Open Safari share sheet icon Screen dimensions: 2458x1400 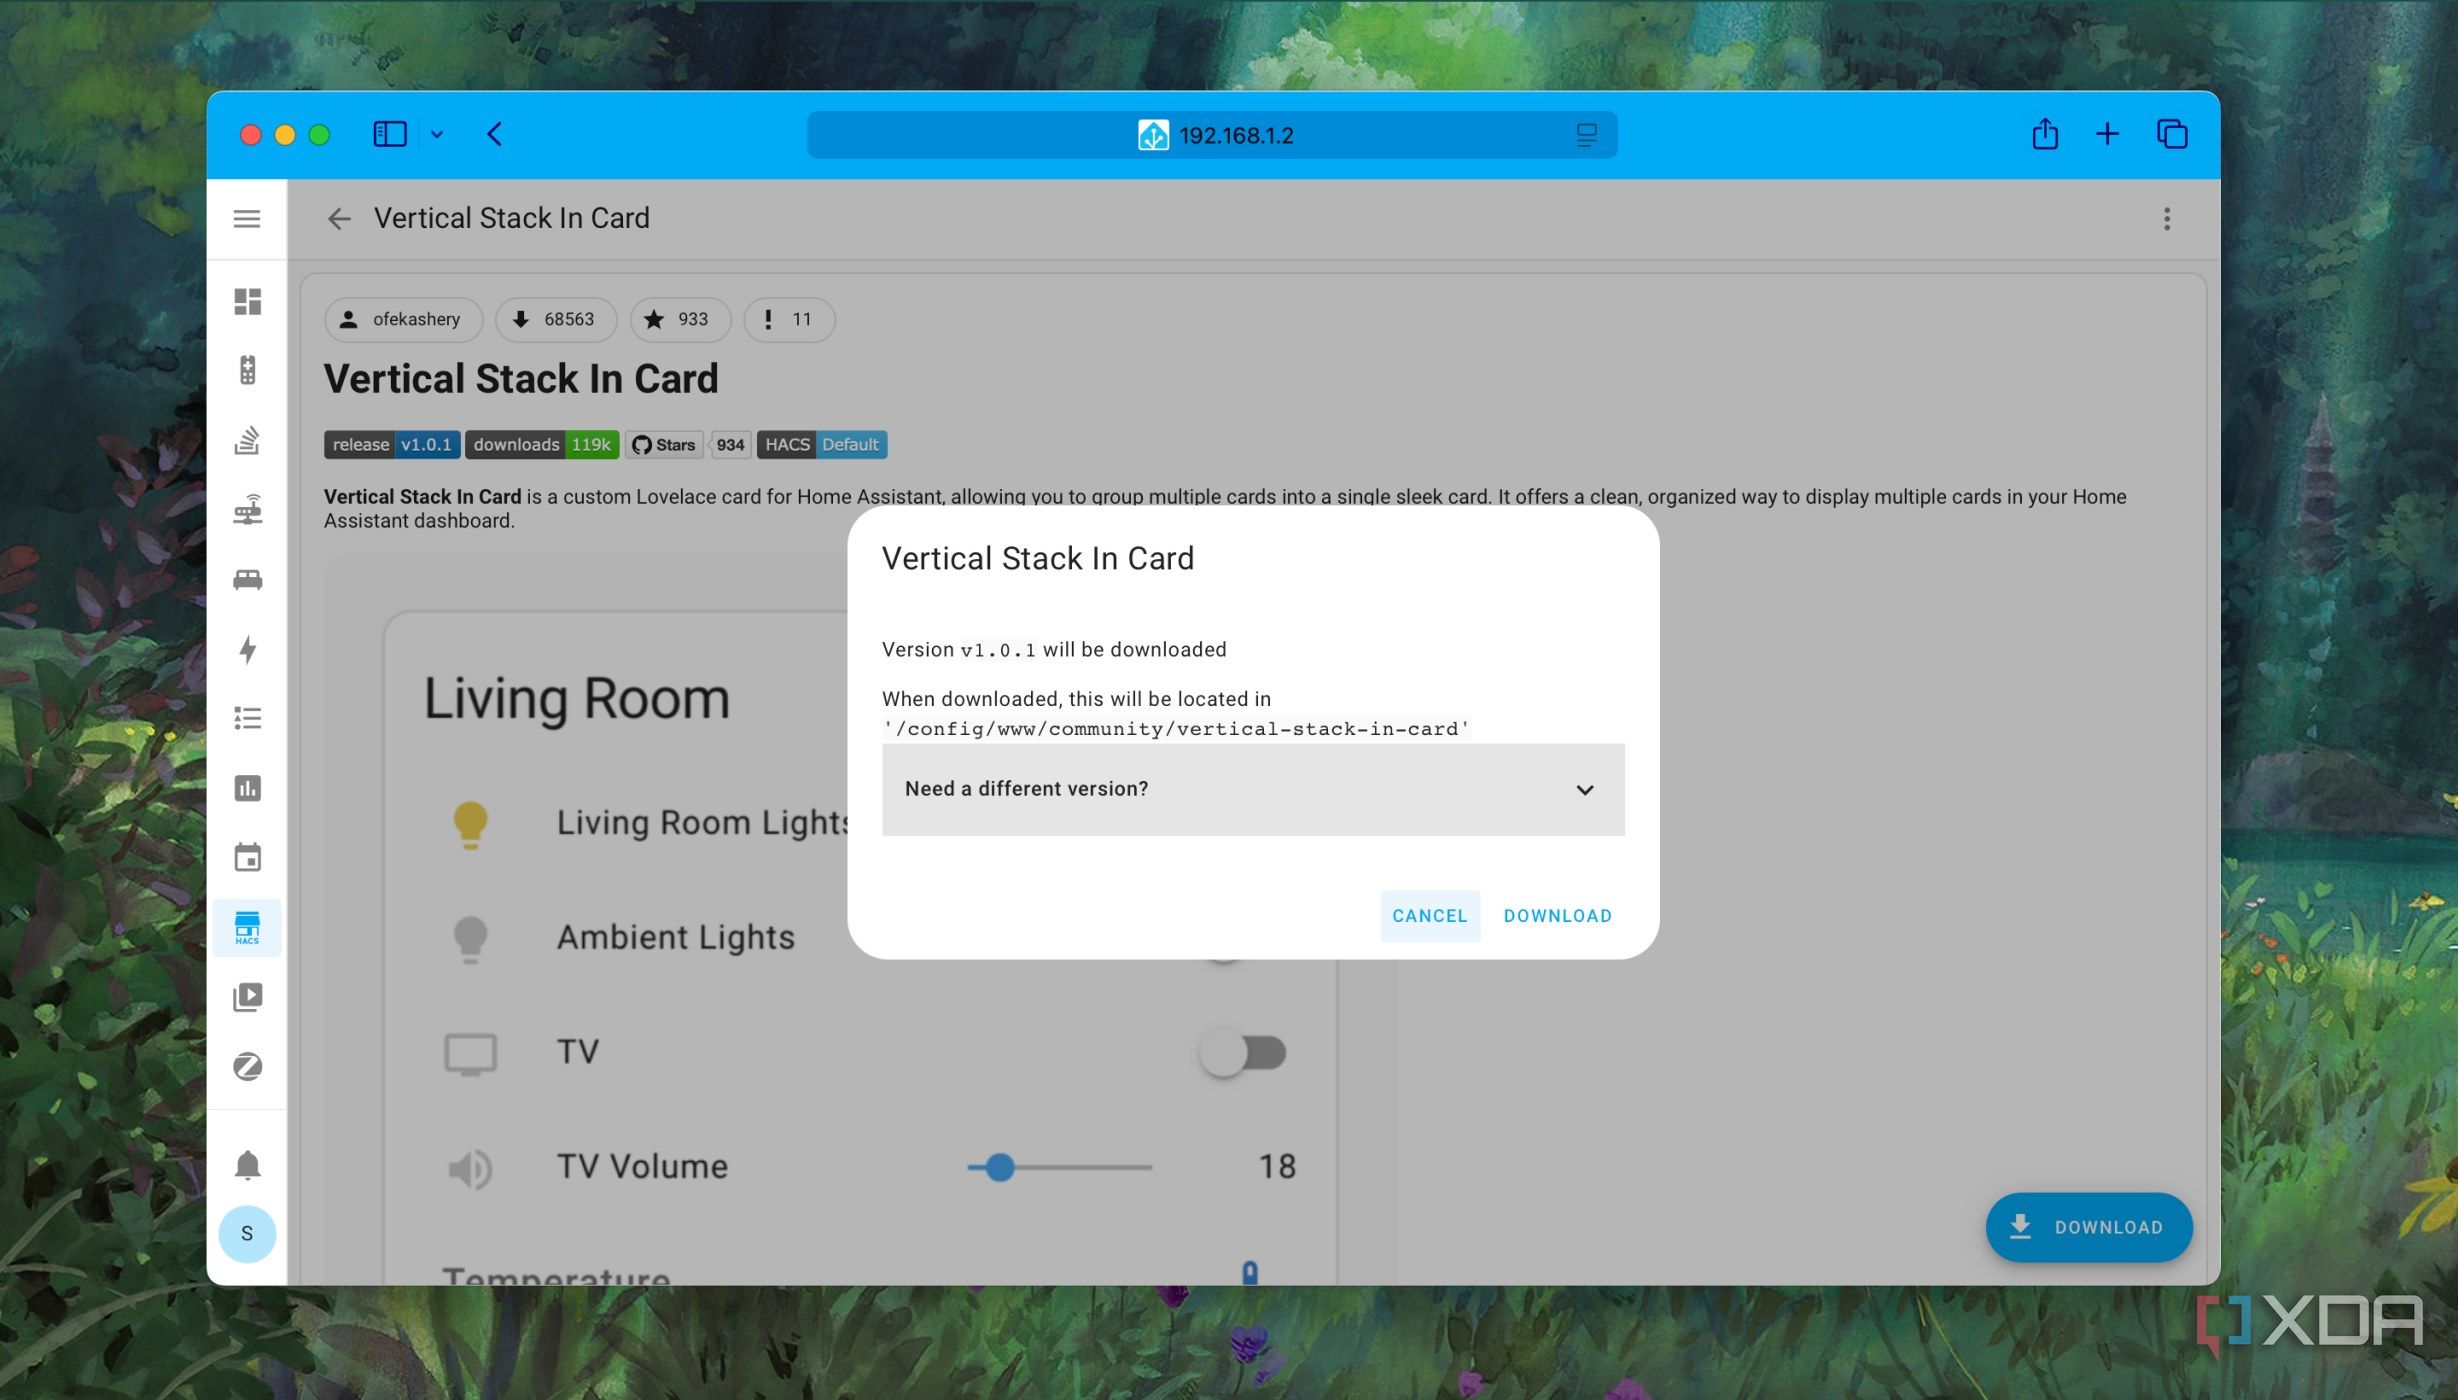pyautogui.click(x=2044, y=134)
